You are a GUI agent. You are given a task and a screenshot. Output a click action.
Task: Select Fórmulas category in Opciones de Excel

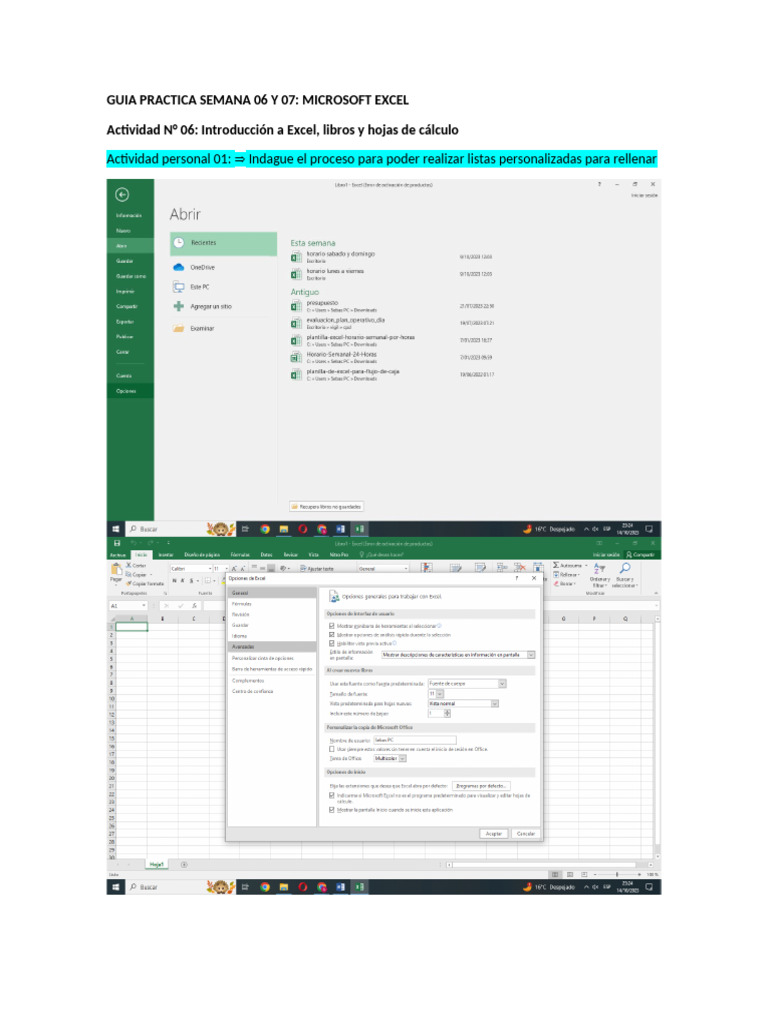242,604
